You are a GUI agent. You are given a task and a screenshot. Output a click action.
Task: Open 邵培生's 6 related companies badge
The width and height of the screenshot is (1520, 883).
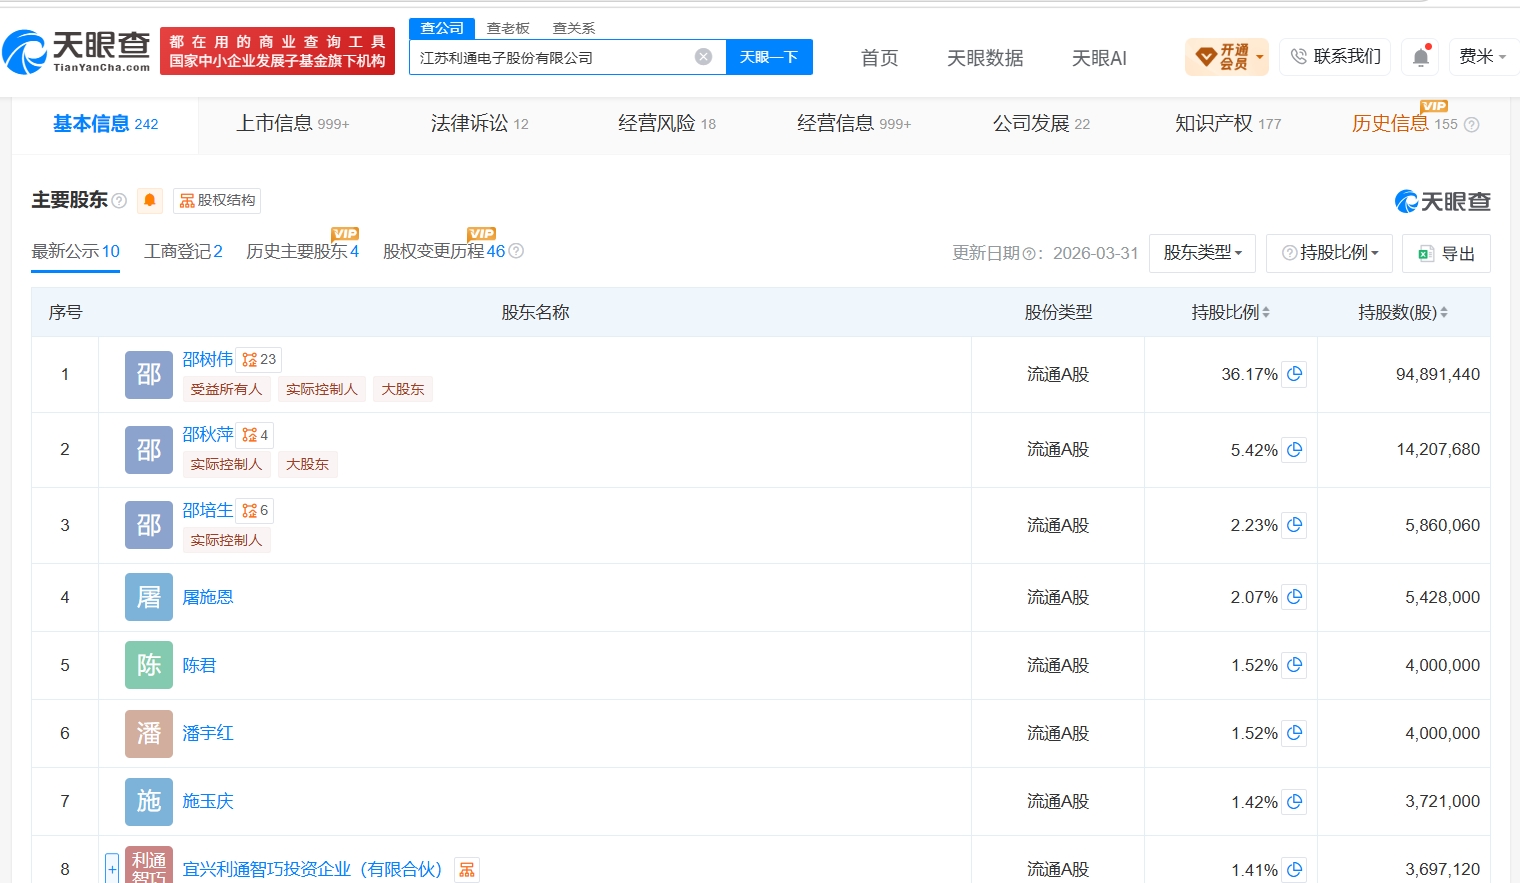pyautogui.click(x=255, y=510)
